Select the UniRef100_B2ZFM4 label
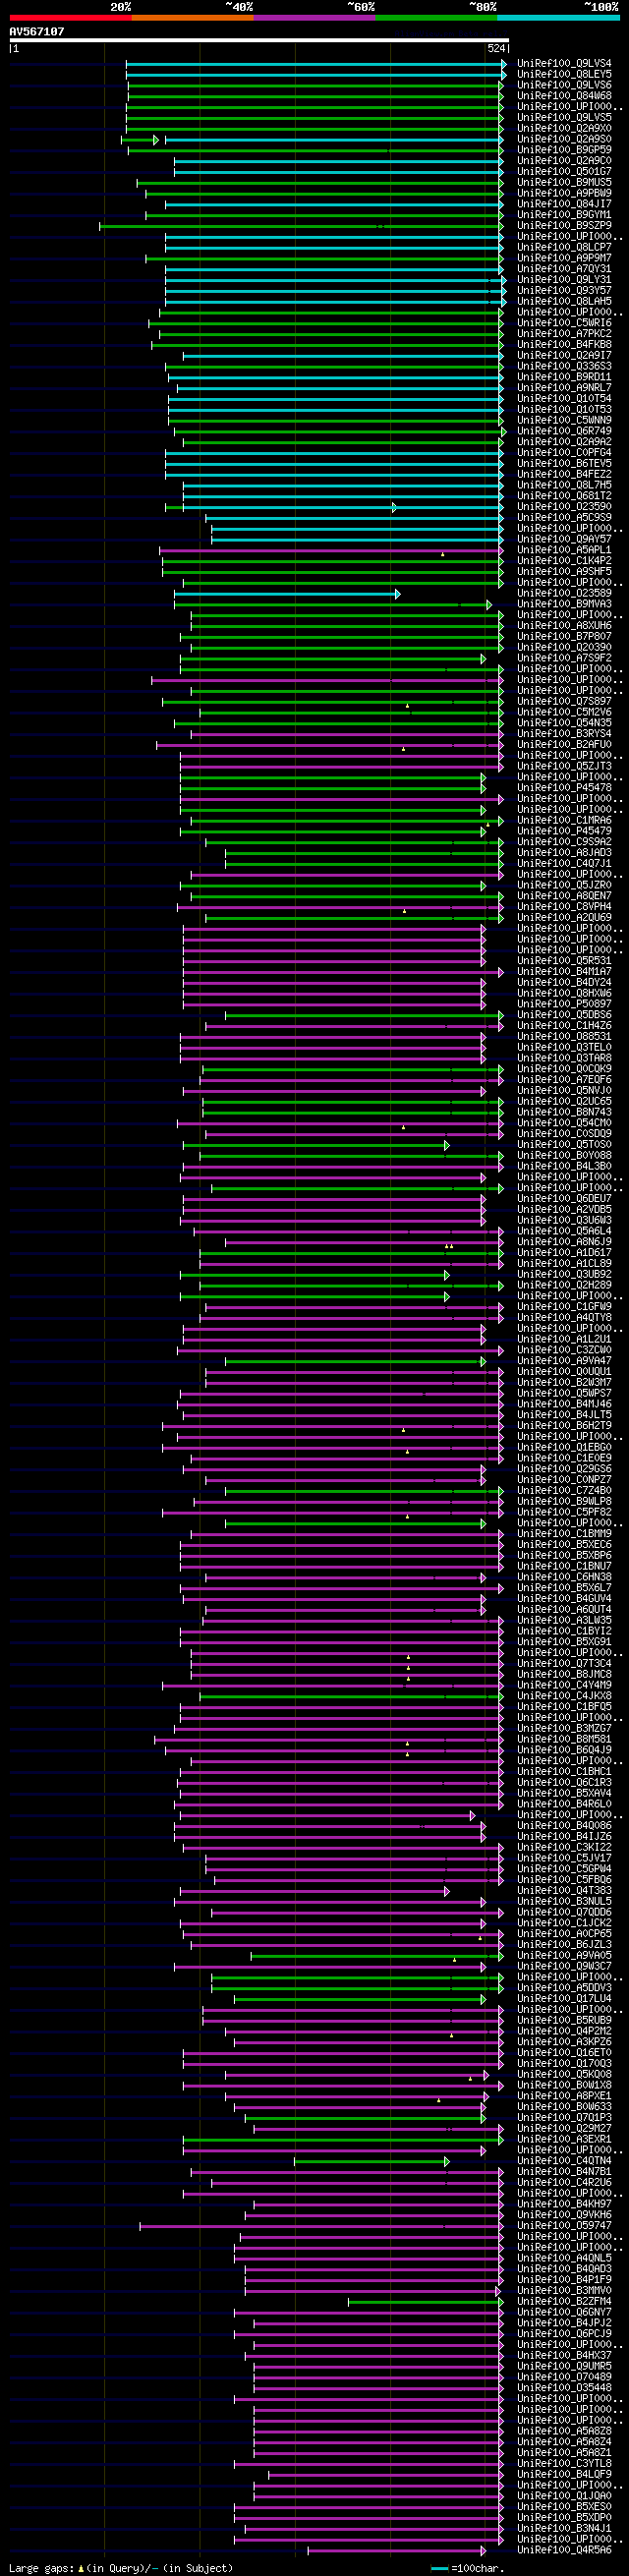This screenshot has height=2576, width=629. (x=564, y=2301)
